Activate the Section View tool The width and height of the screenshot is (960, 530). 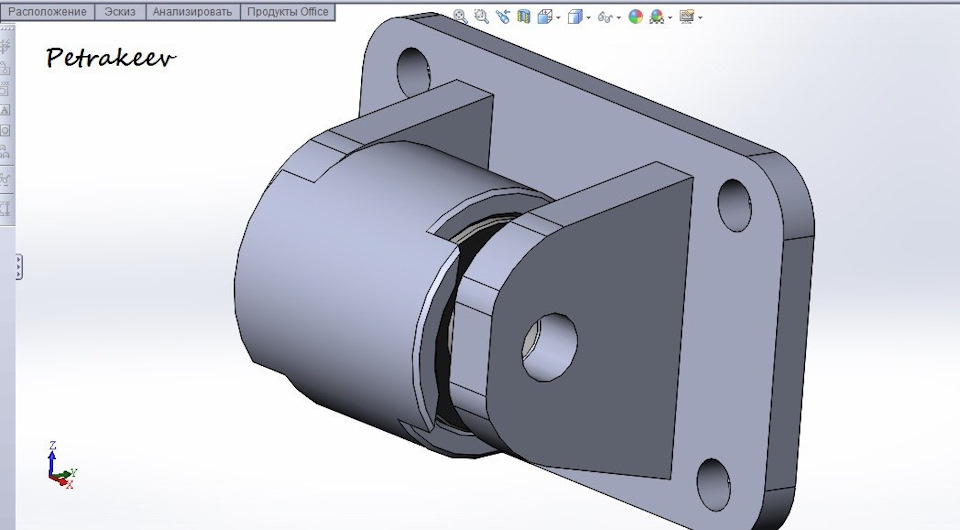pyautogui.click(x=523, y=17)
